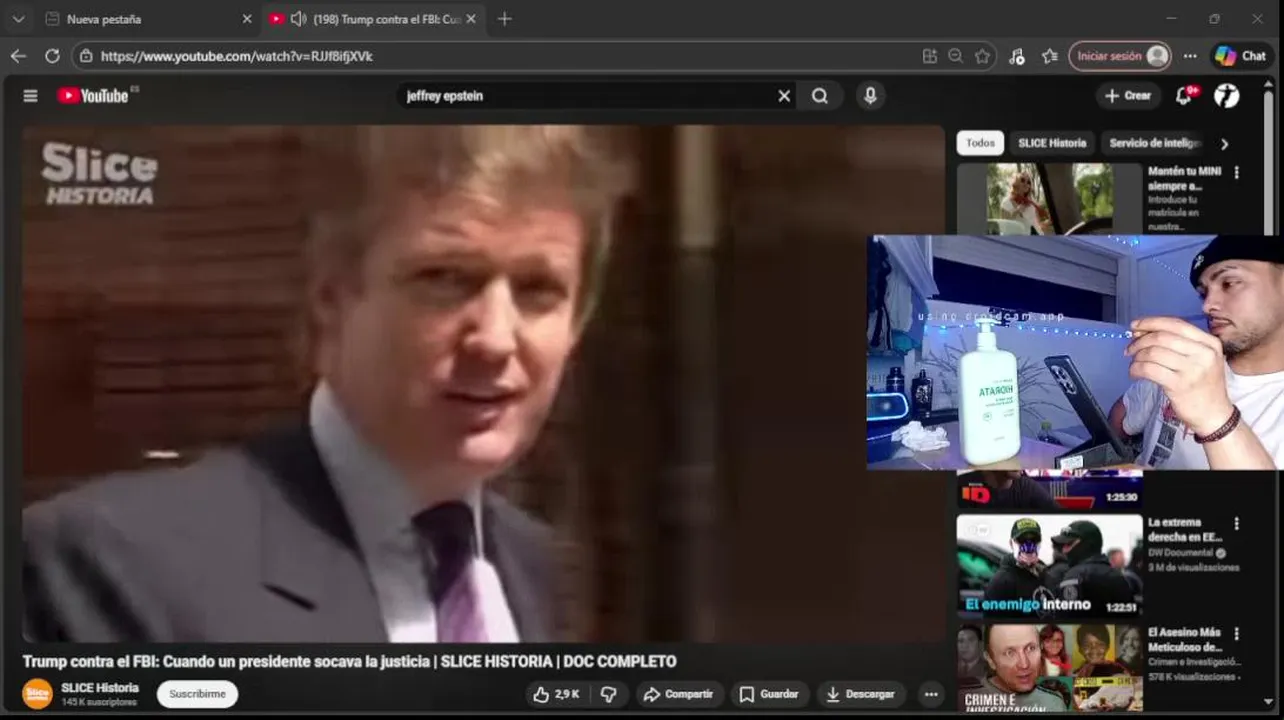Open the YouTube notifications bell
This screenshot has height=720, width=1284.
point(1184,96)
